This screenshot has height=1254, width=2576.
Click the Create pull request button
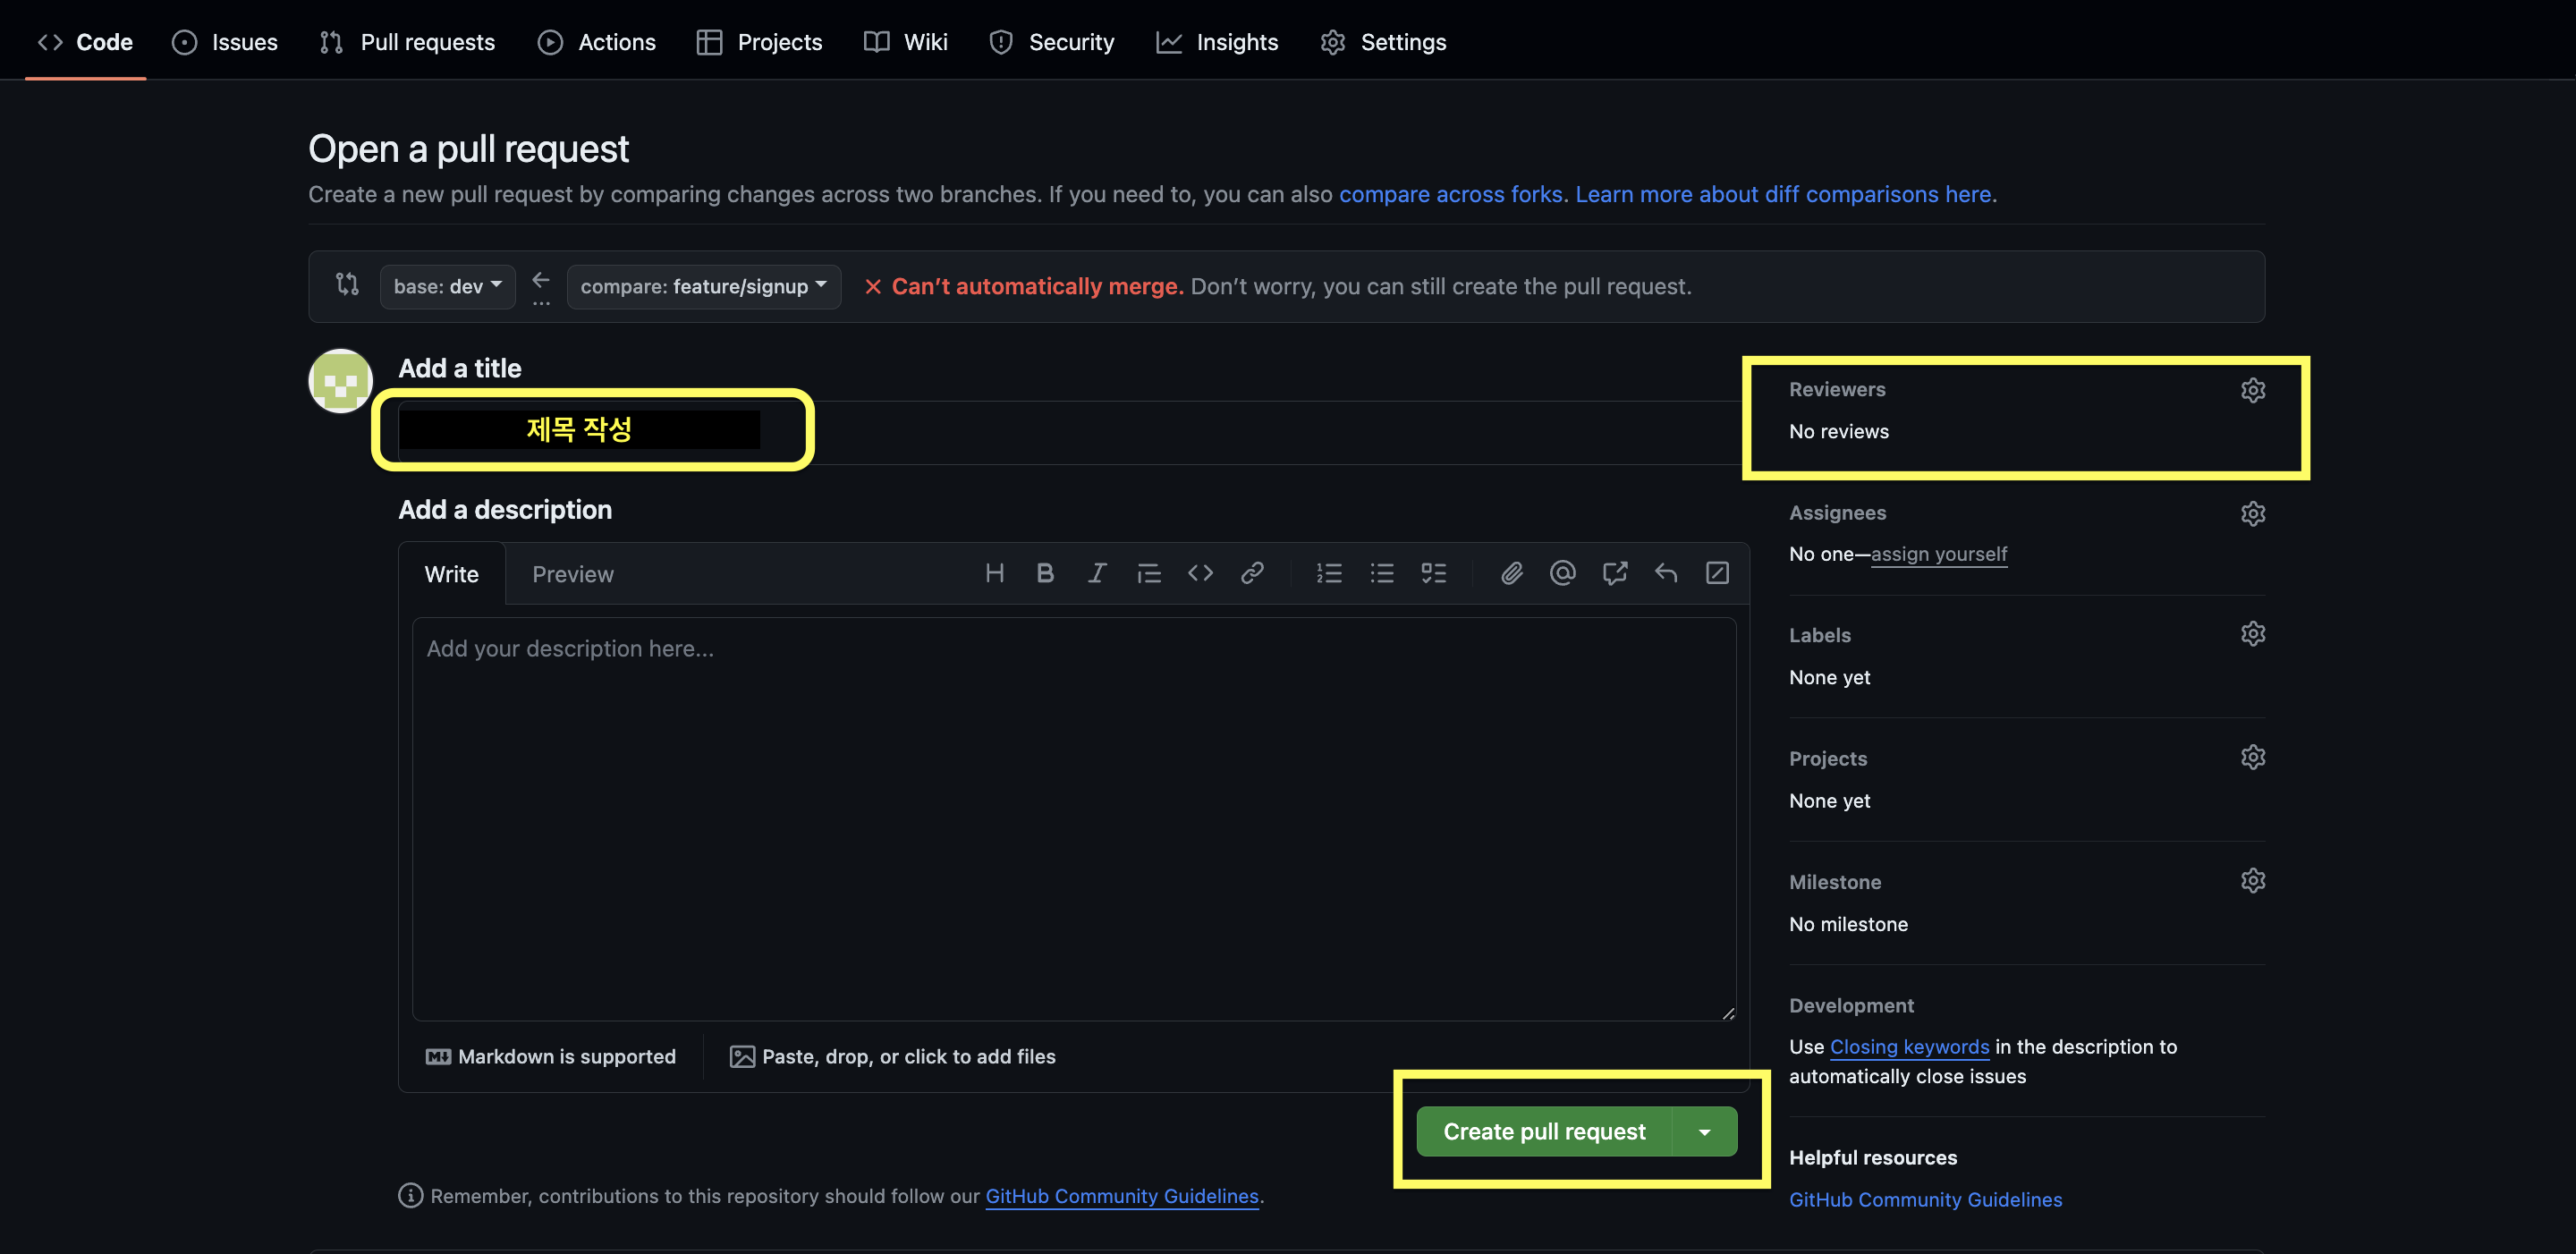click(1543, 1132)
